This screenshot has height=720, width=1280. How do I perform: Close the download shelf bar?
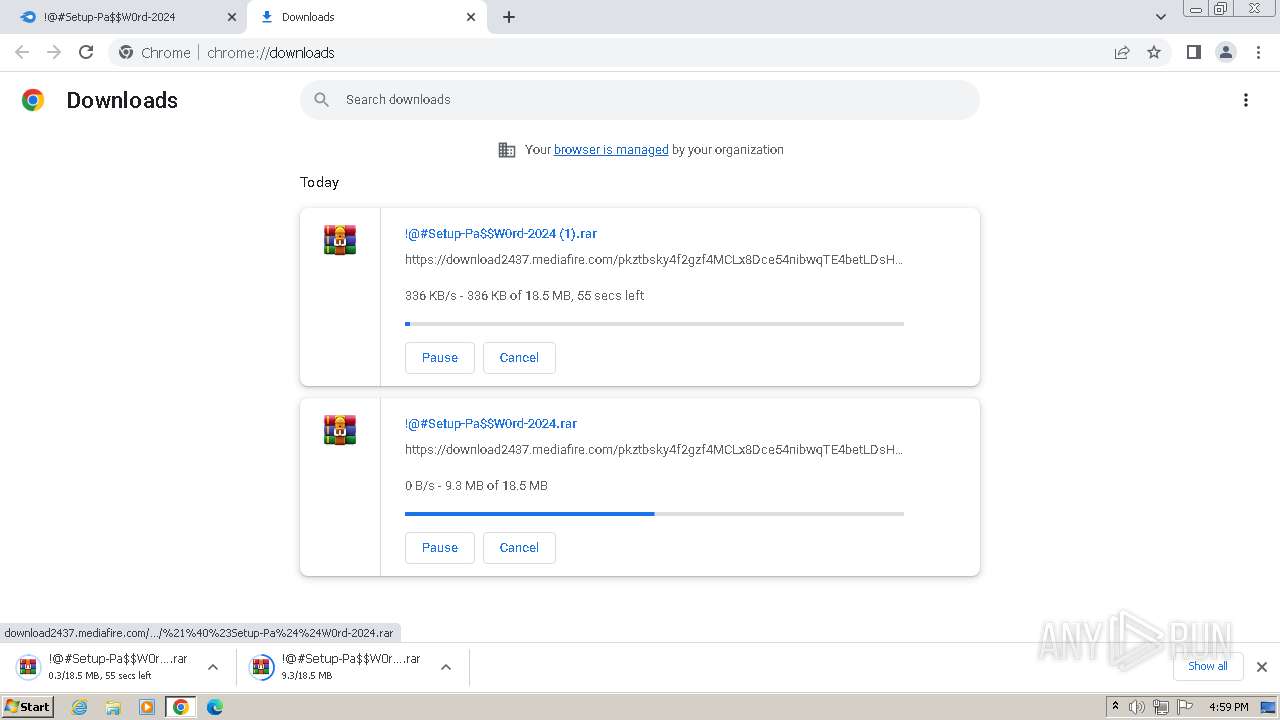(x=1262, y=667)
